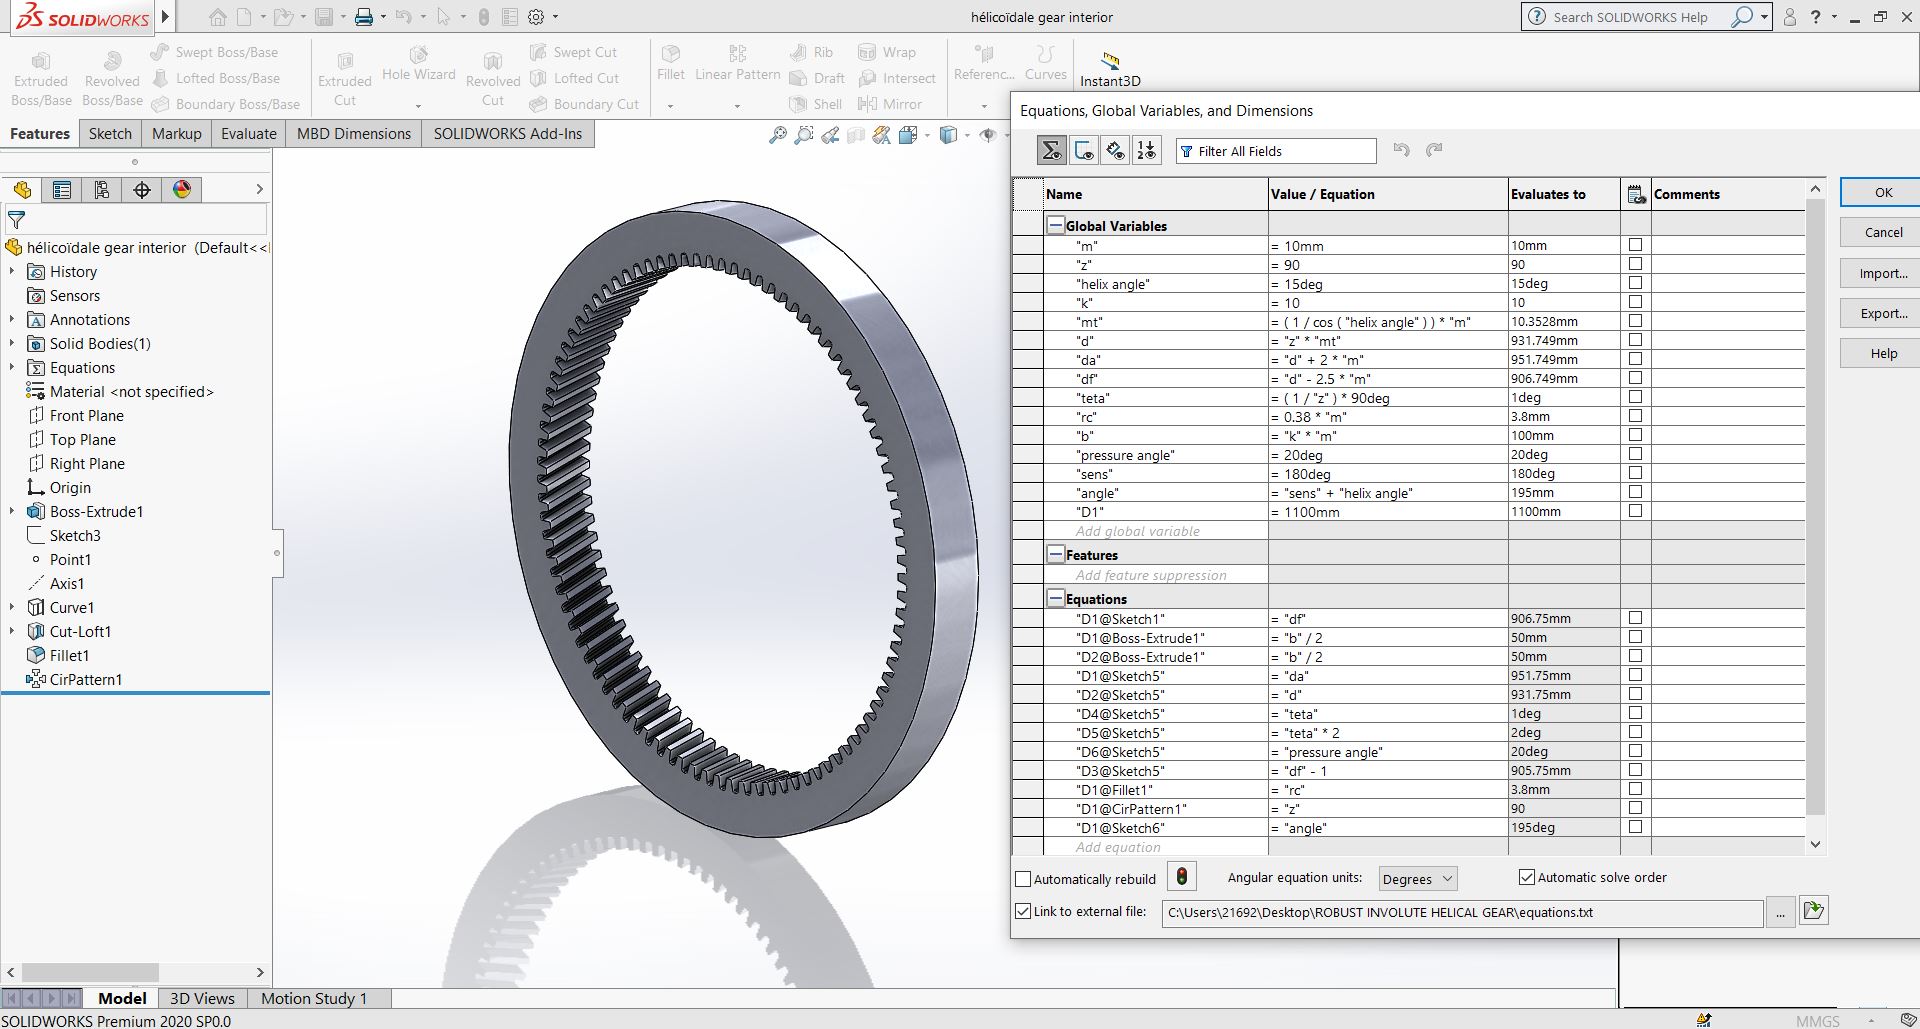Check the comment box for "helix angle" row
The height and width of the screenshot is (1029, 1920).
click(1635, 283)
